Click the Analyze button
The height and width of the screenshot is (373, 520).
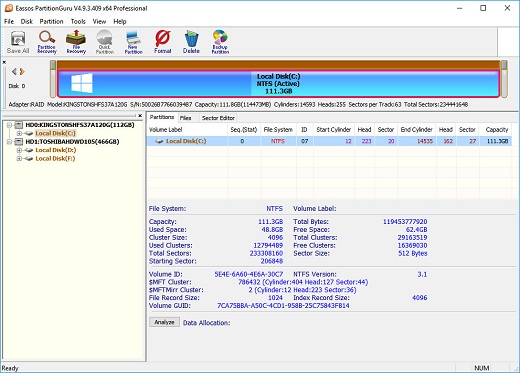coord(164,322)
